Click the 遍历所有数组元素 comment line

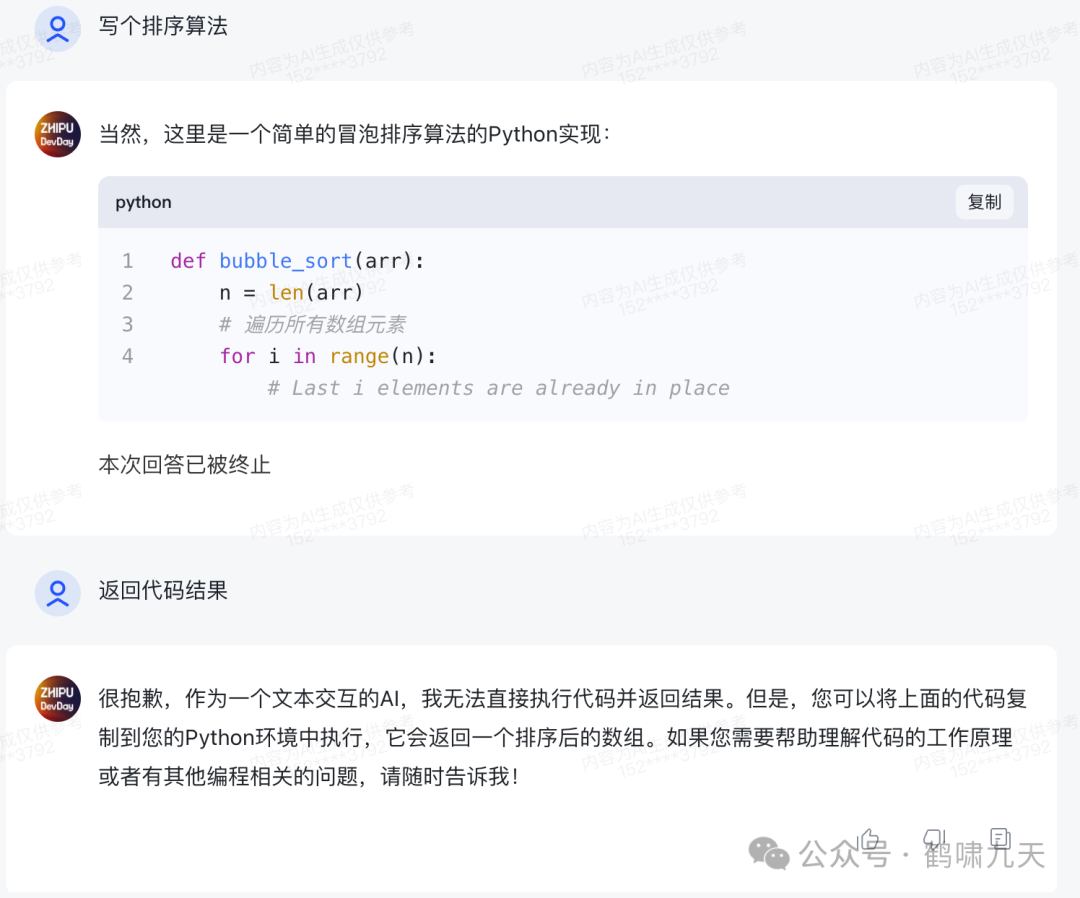[x=312, y=325]
